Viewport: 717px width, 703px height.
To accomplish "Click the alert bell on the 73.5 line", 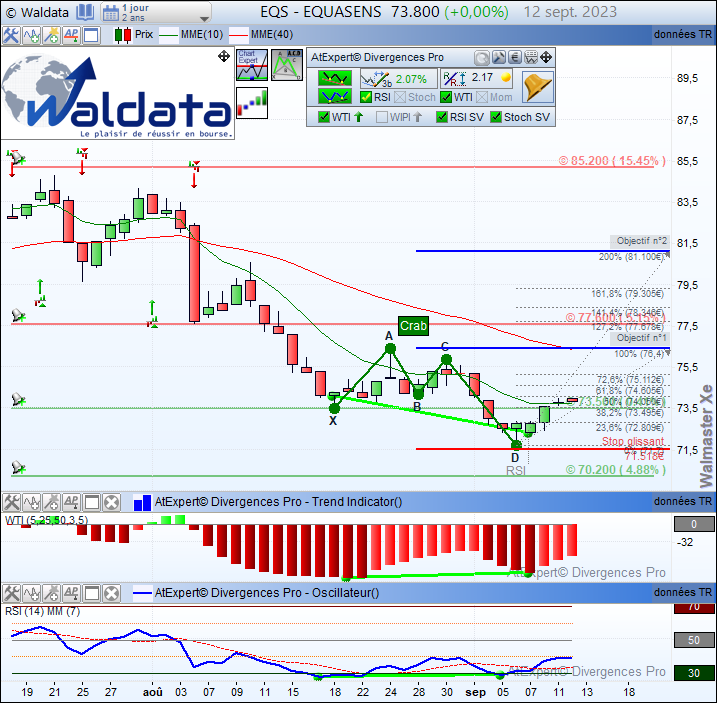I will [x=17, y=399].
